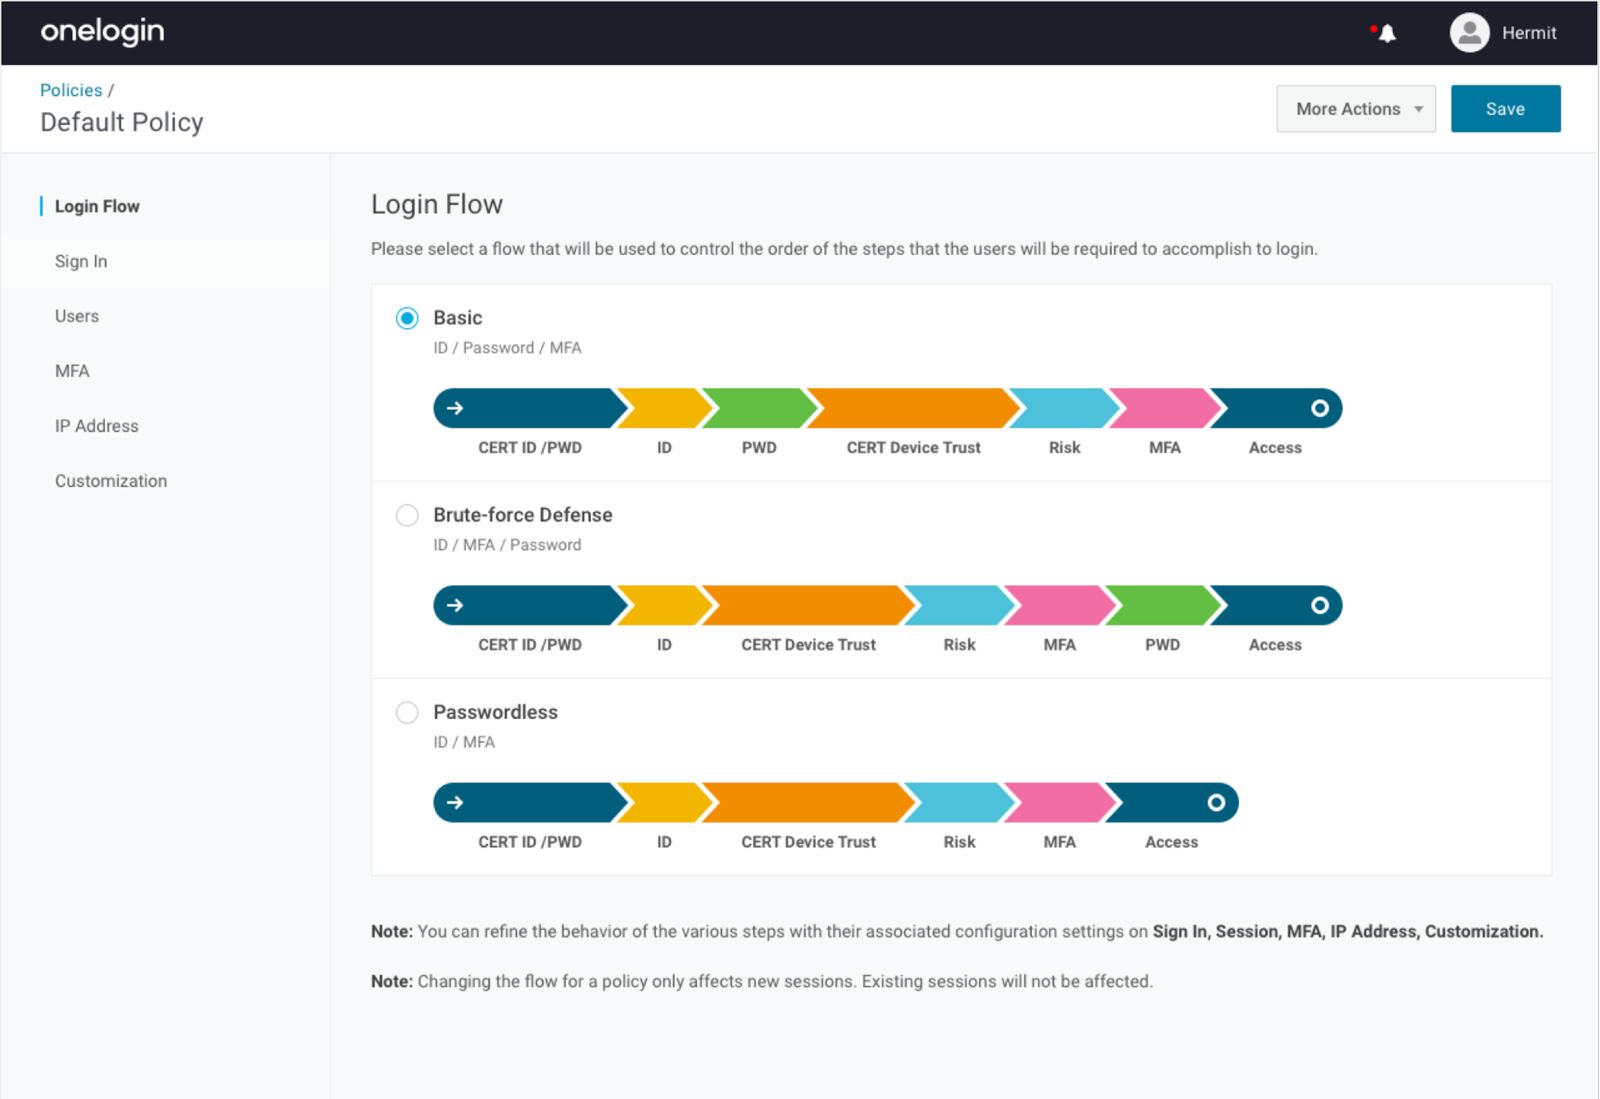Select the Brute-force Defense radio button
1600x1099 pixels.
pos(407,515)
